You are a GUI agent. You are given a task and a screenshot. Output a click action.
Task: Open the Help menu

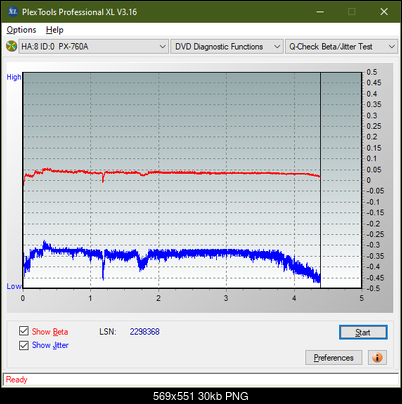pyautogui.click(x=55, y=30)
